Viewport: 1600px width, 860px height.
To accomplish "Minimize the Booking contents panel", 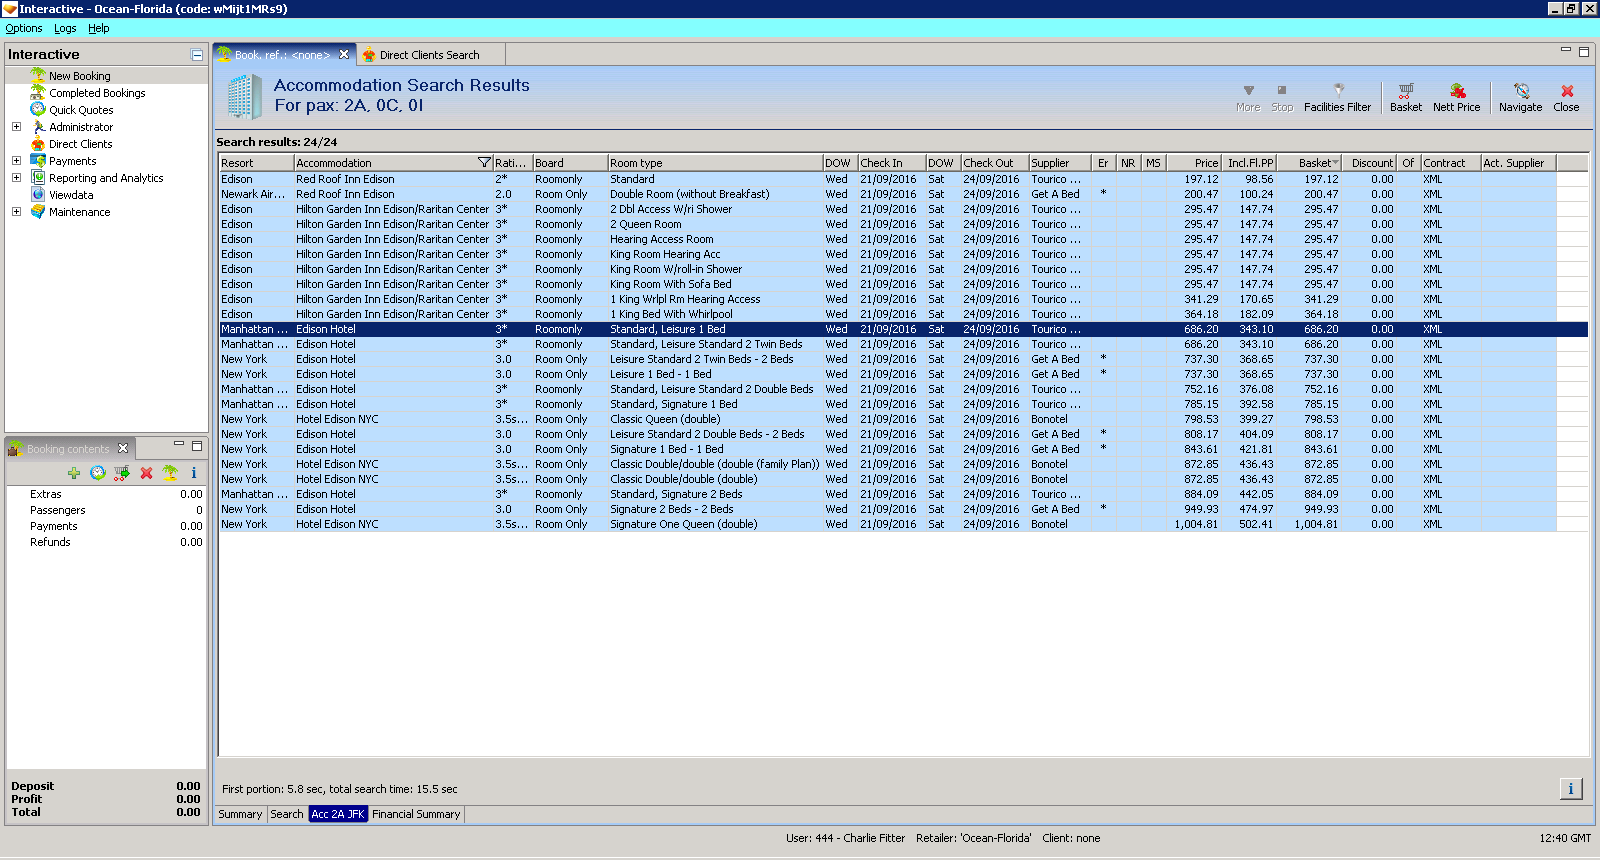I will point(179,444).
